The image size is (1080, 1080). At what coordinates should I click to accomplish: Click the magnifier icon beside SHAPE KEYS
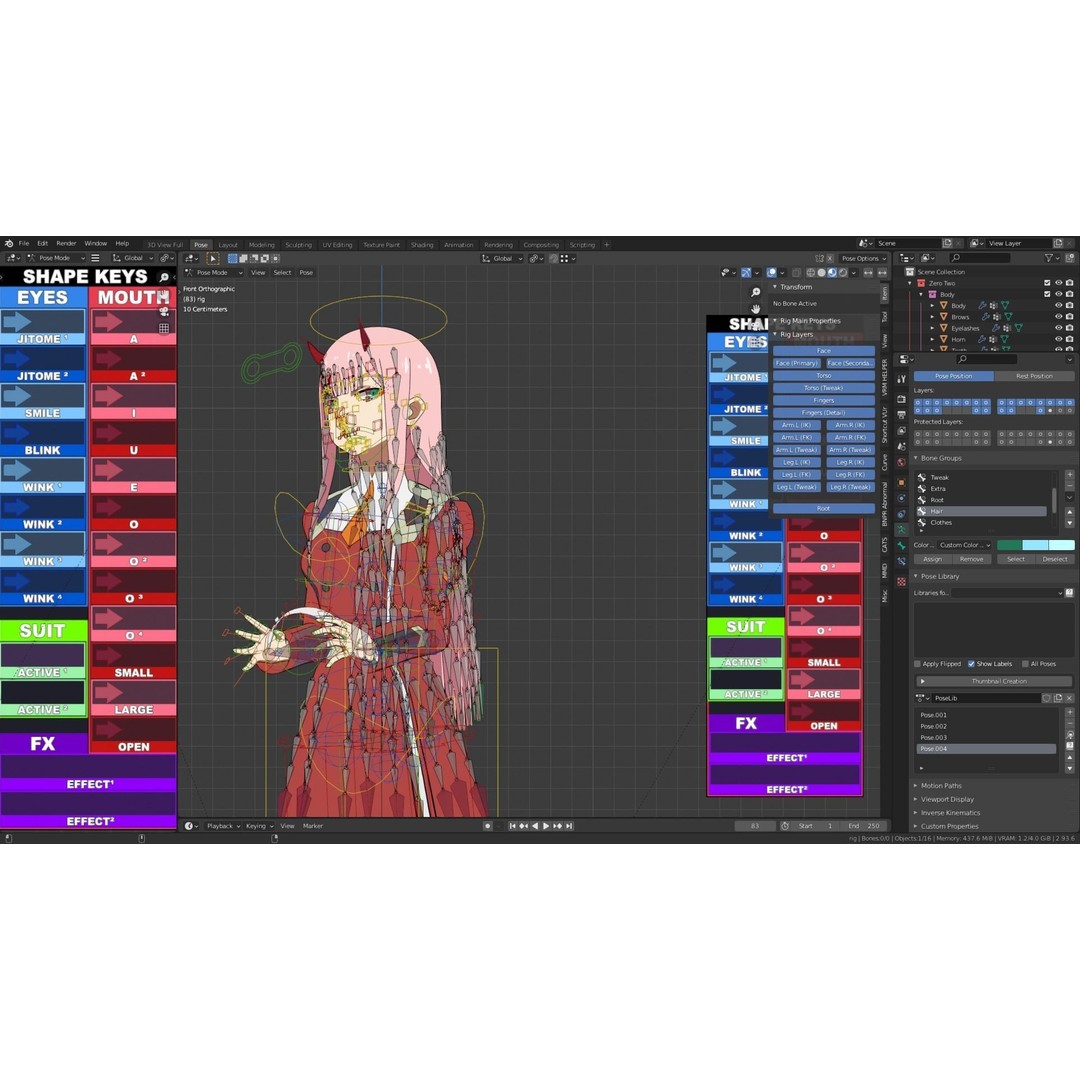164,277
